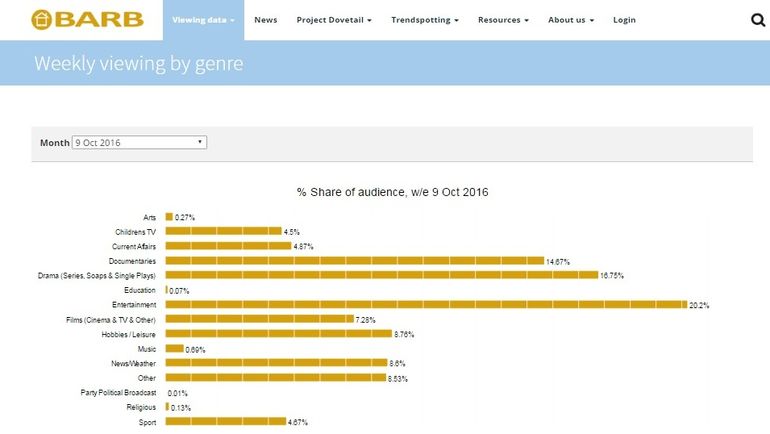Go to the News page
Screen dimensions: 770x434
tap(265, 20)
